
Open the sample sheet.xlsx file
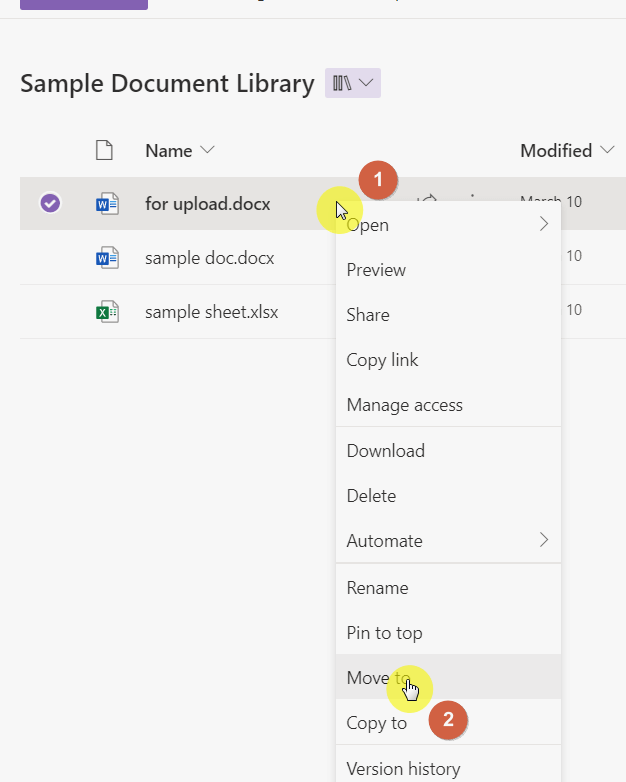[x=211, y=312]
